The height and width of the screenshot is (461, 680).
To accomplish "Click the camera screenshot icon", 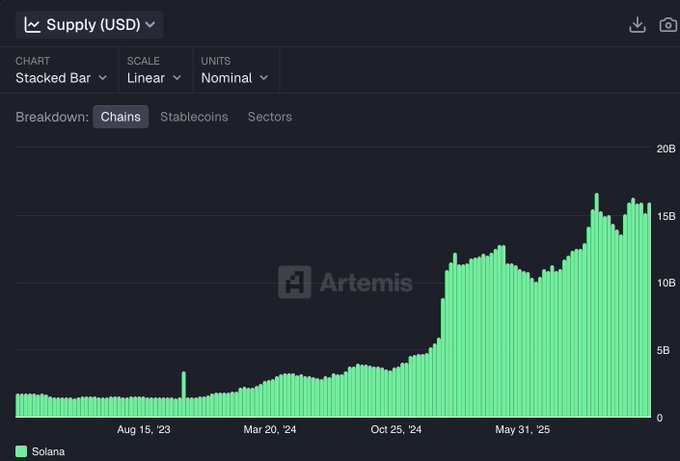I will click(x=669, y=25).
